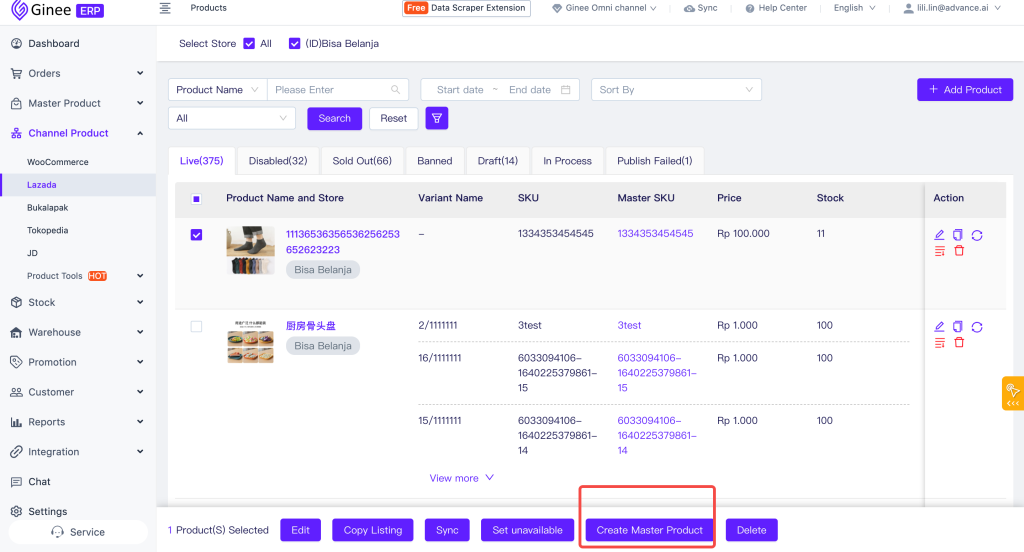
Task: Click the Set unavailable button
Action: [527, 530]
